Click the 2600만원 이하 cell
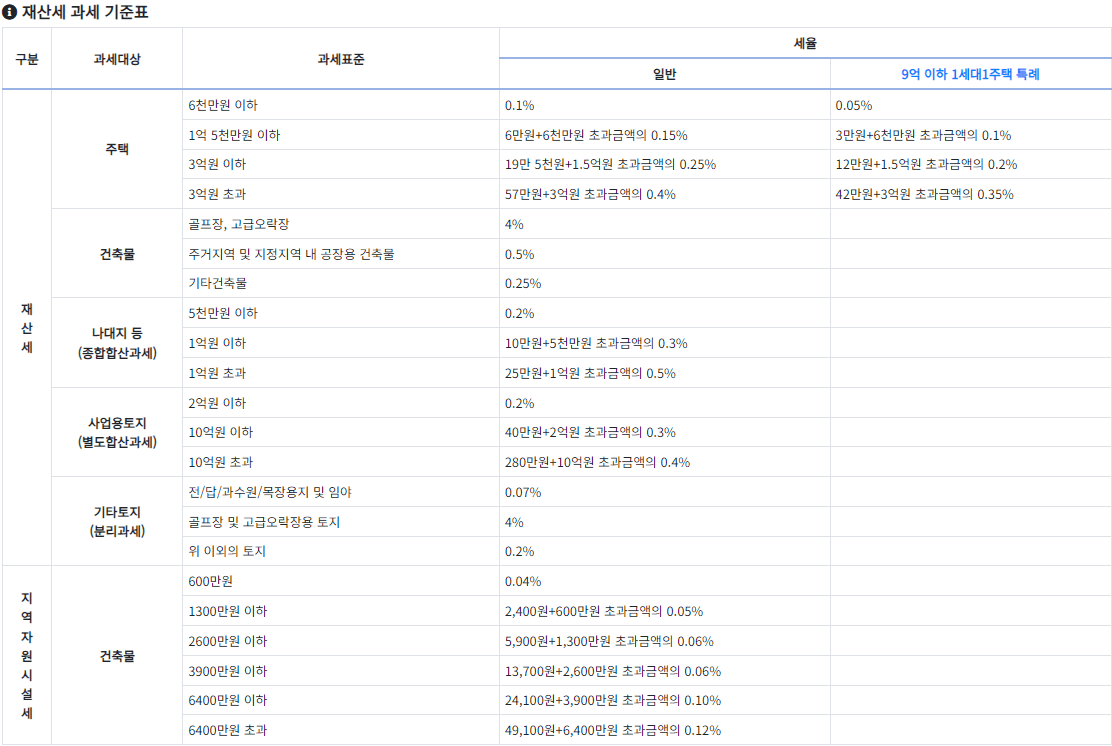 340,640
